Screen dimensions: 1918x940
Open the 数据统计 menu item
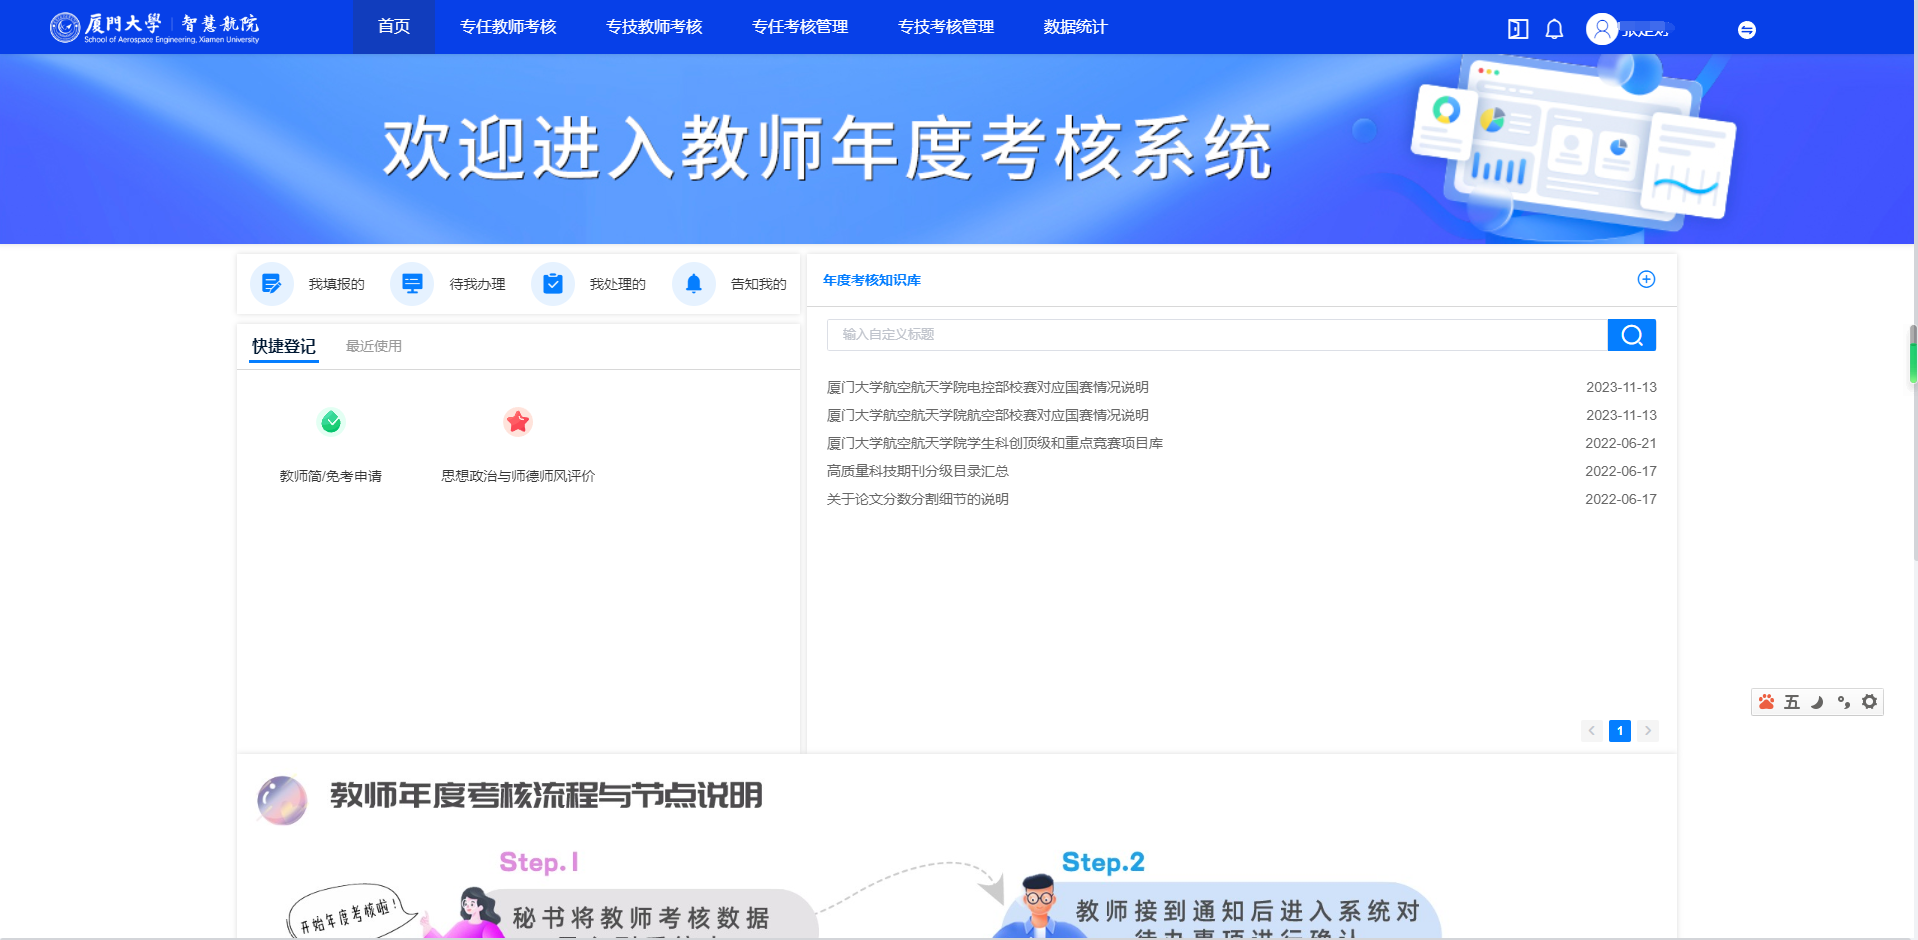click(x=1075, y=27)
